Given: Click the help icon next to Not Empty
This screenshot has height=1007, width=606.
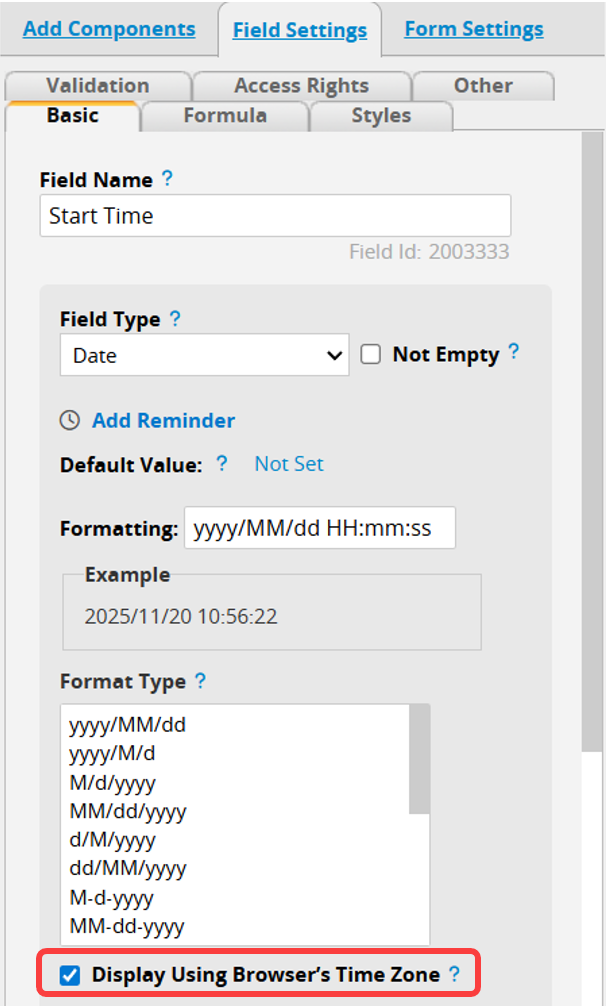Looking at the screenshot, I should click(x=514, y=352).
